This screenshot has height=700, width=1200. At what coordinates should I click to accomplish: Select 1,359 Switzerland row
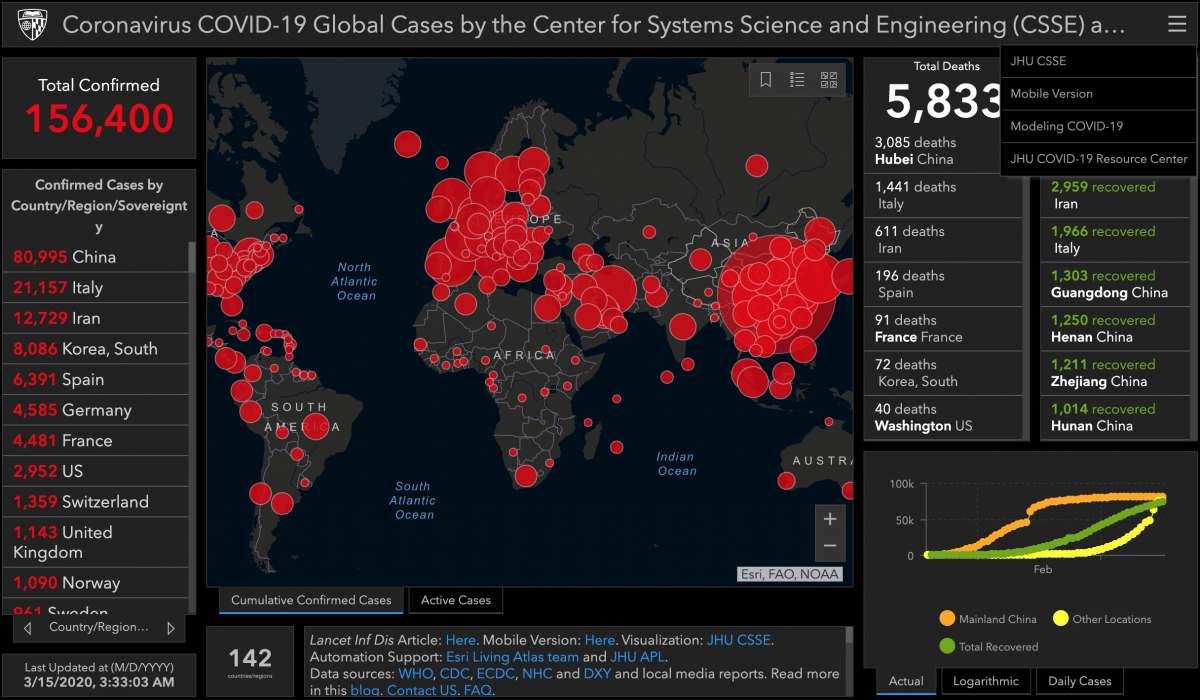[x=95, y=502]
